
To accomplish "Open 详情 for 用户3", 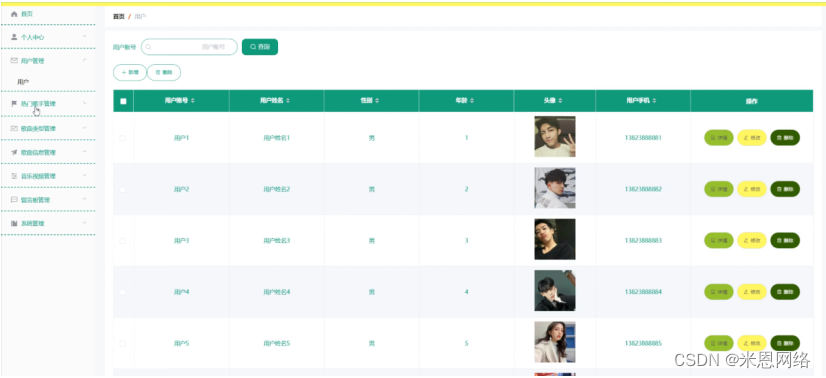I will [719, 241].
